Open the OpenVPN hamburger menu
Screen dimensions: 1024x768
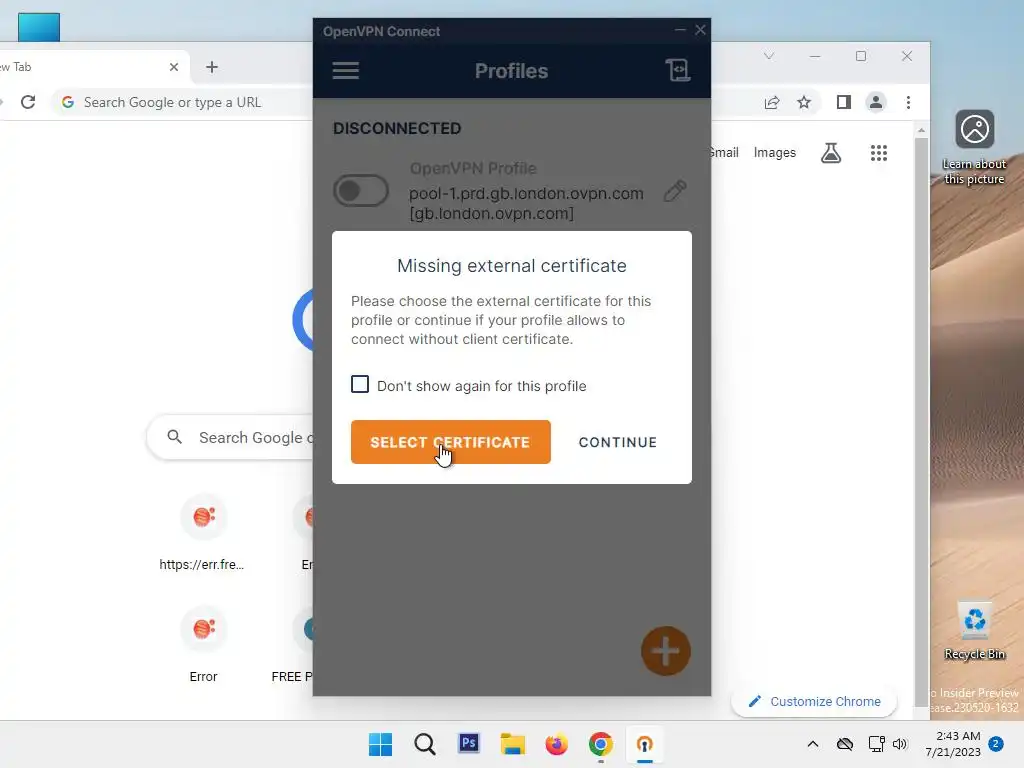345,71
